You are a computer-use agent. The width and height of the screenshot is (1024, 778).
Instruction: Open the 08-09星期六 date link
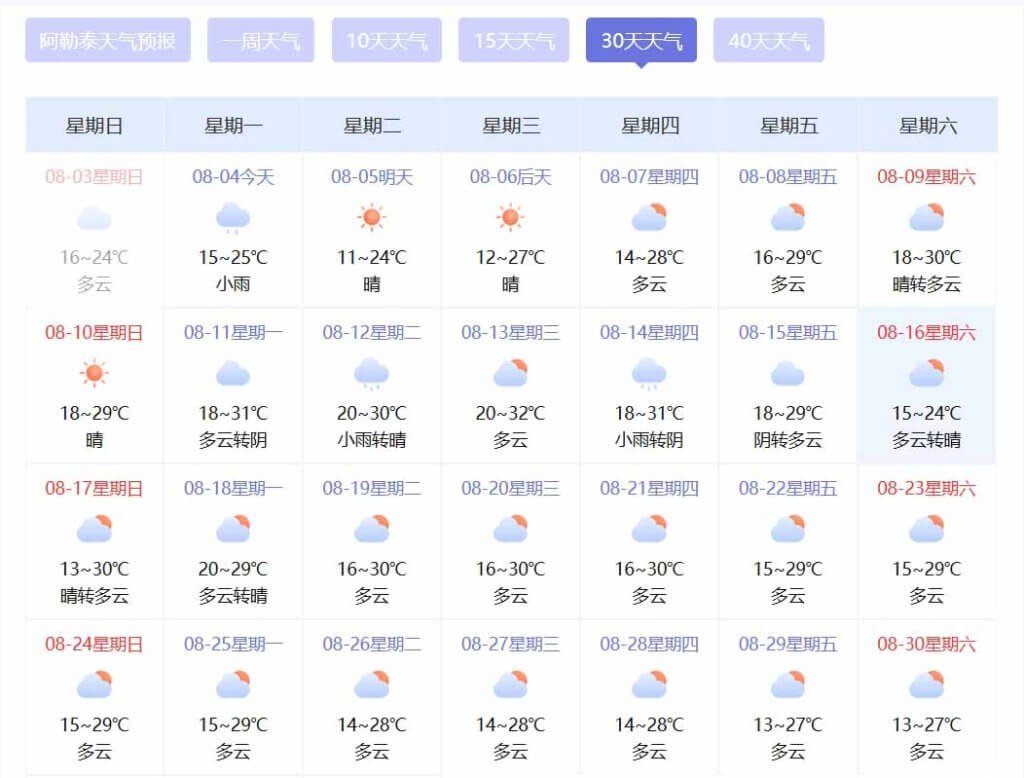[927, 177]
